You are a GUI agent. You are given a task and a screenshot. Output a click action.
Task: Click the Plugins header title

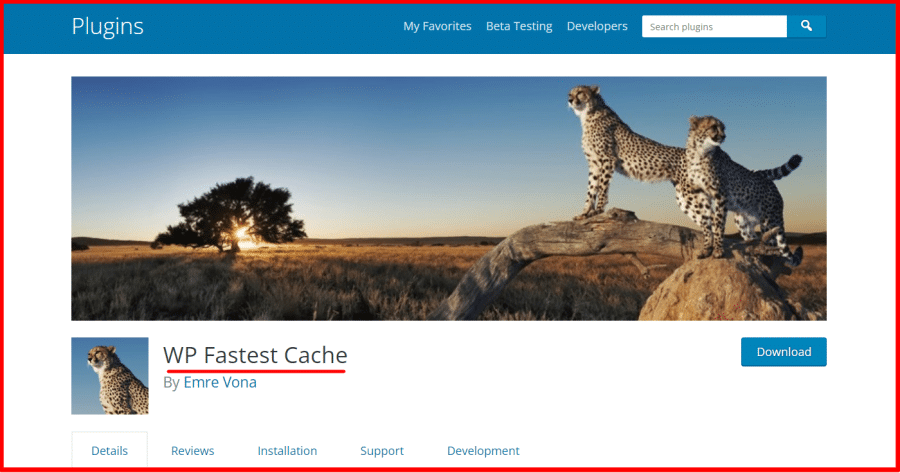click(x=107, y=26)
